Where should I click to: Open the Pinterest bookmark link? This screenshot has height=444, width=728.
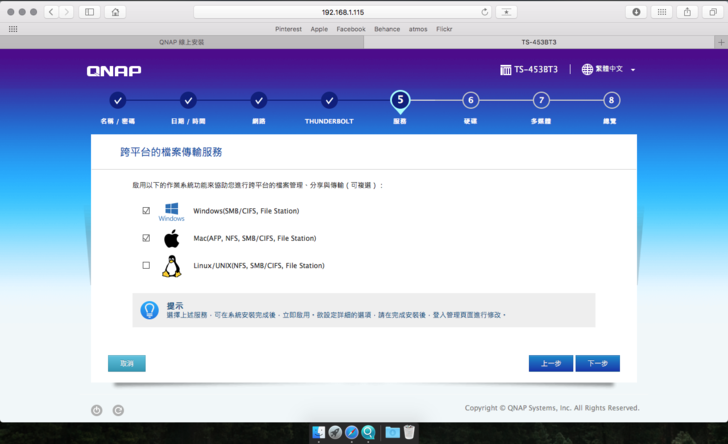pyautogui.click(x=290, y=29)
